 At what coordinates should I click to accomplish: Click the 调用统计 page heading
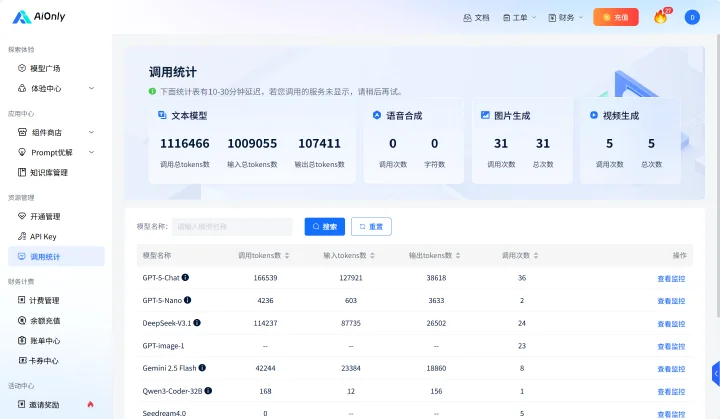pos(173,72)
